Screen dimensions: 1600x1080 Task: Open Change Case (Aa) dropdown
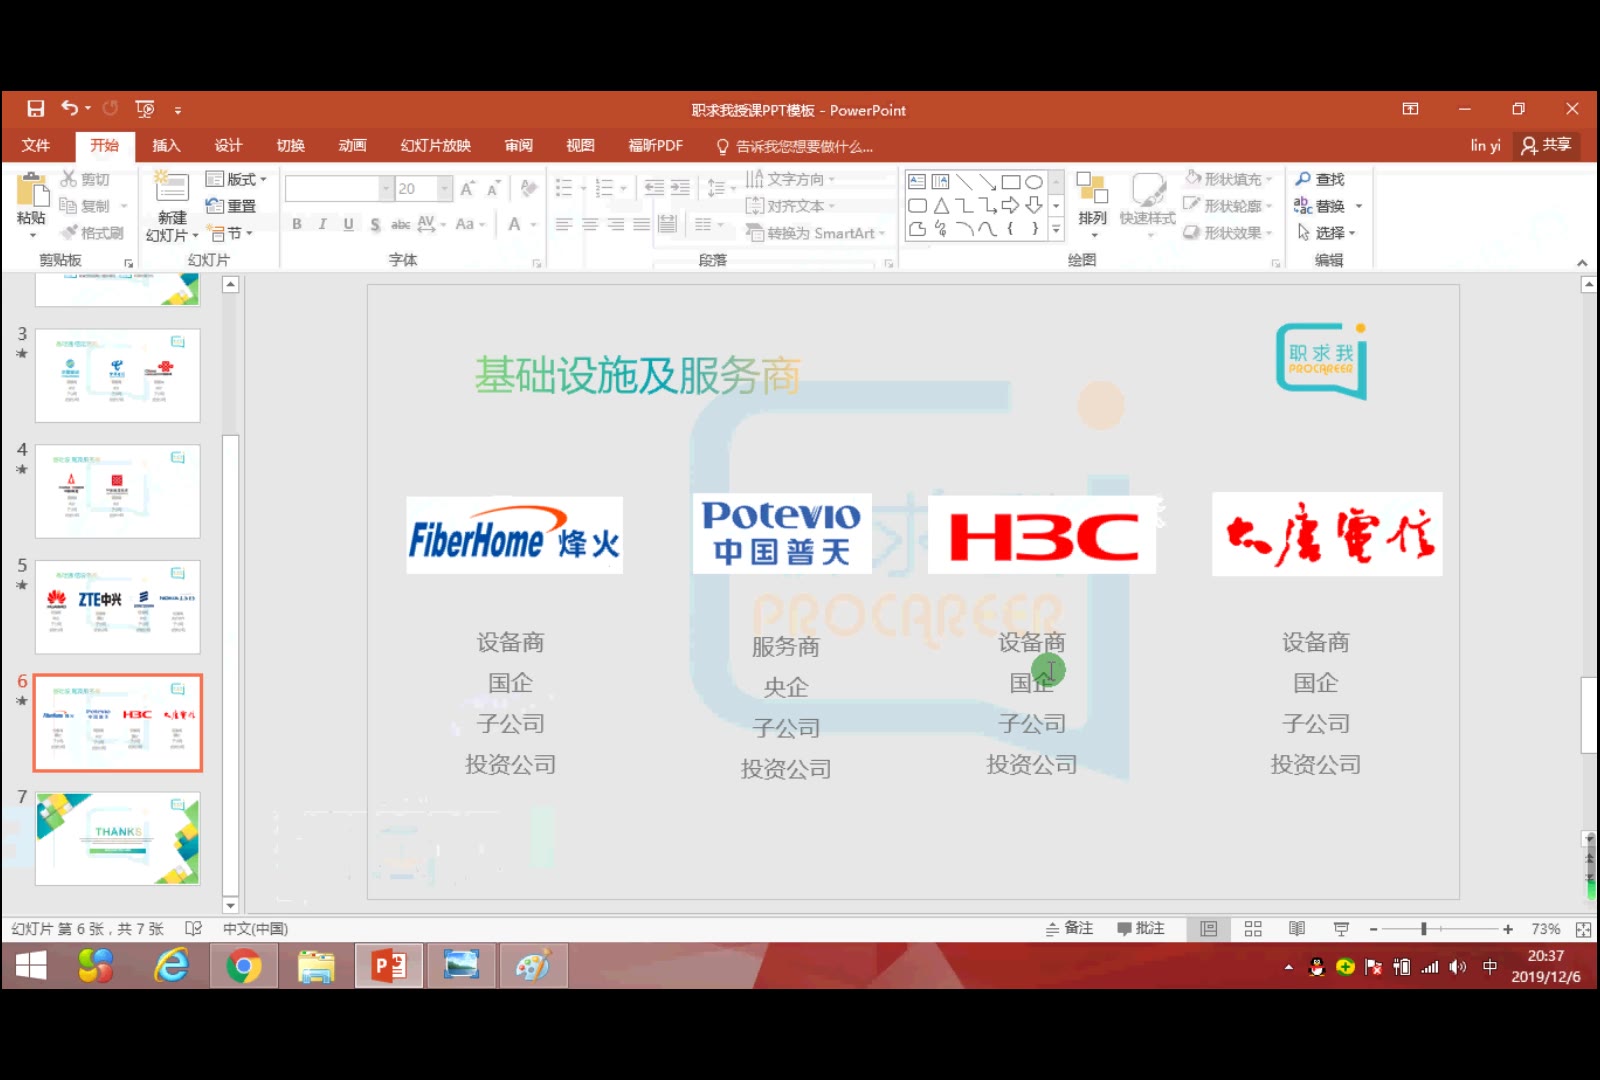coord(470,224)
